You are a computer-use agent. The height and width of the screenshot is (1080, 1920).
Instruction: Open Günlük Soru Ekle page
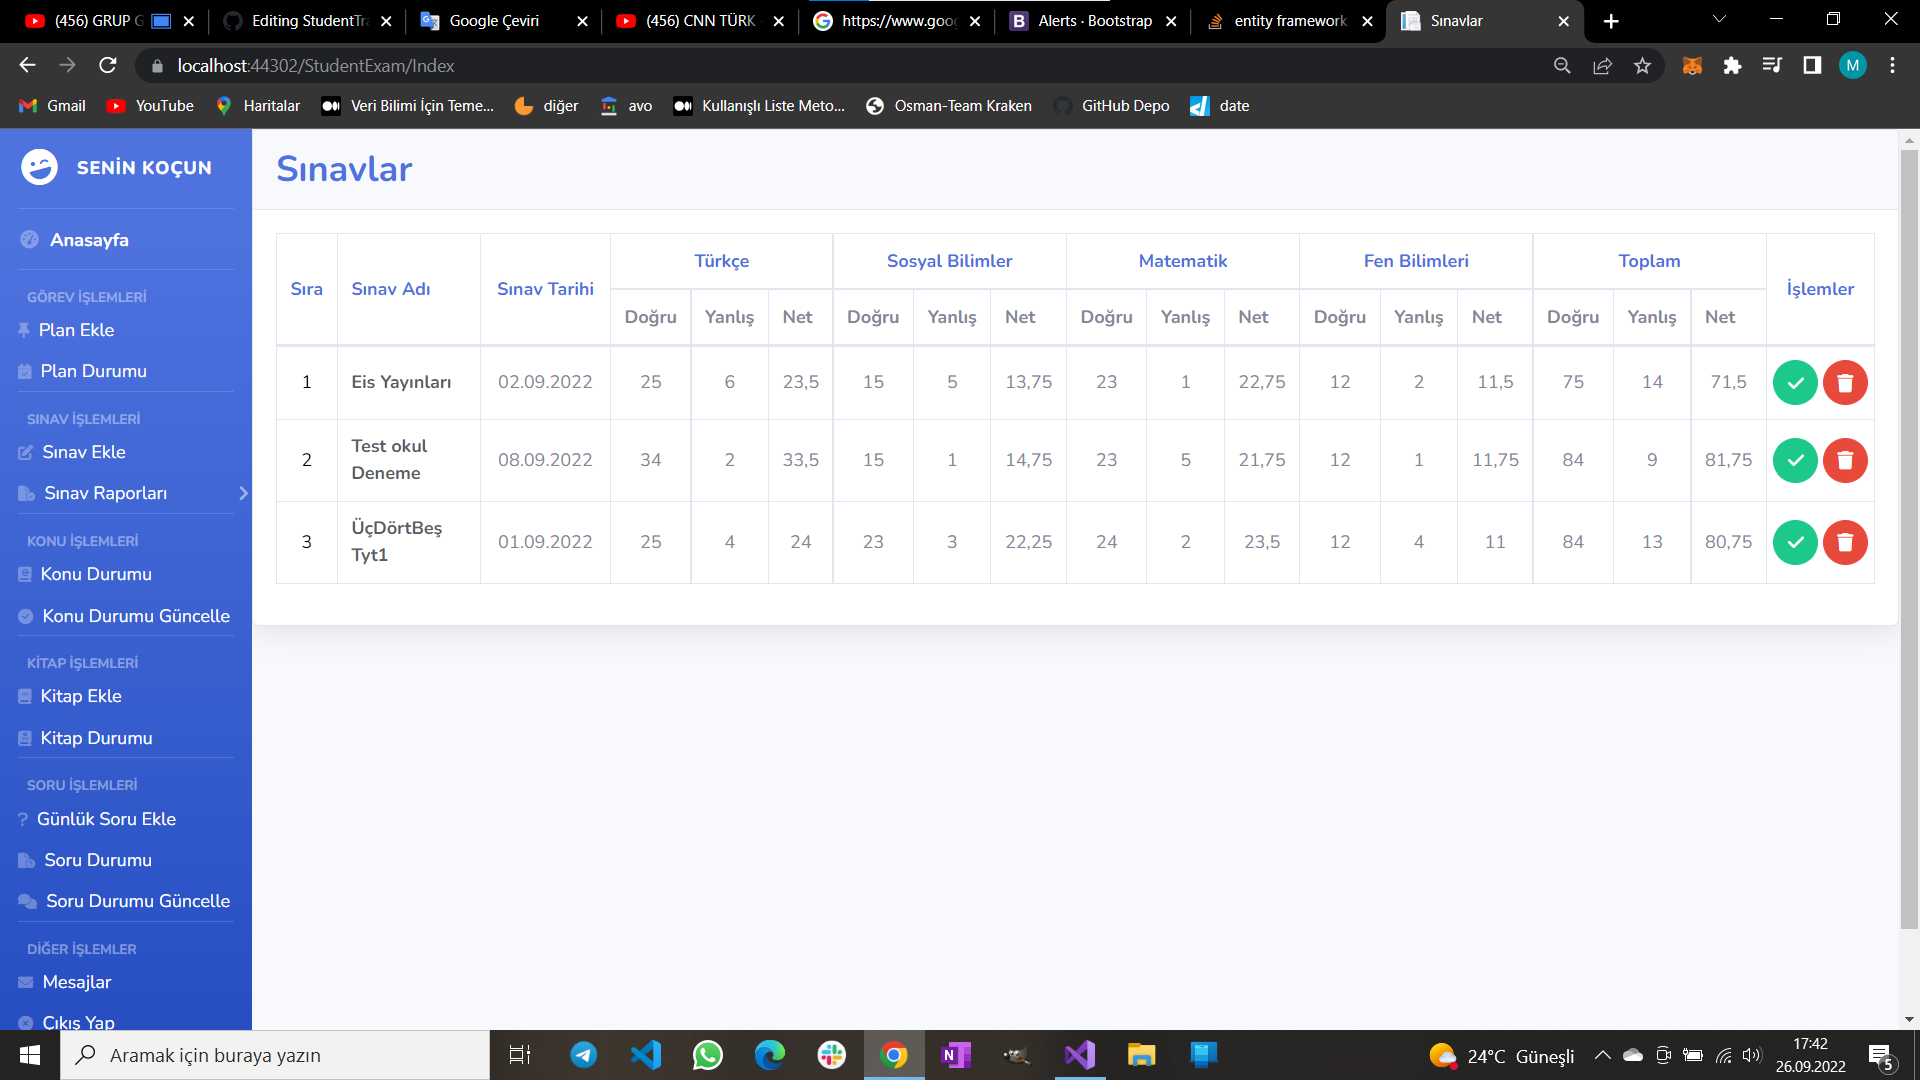click(106, 819)
